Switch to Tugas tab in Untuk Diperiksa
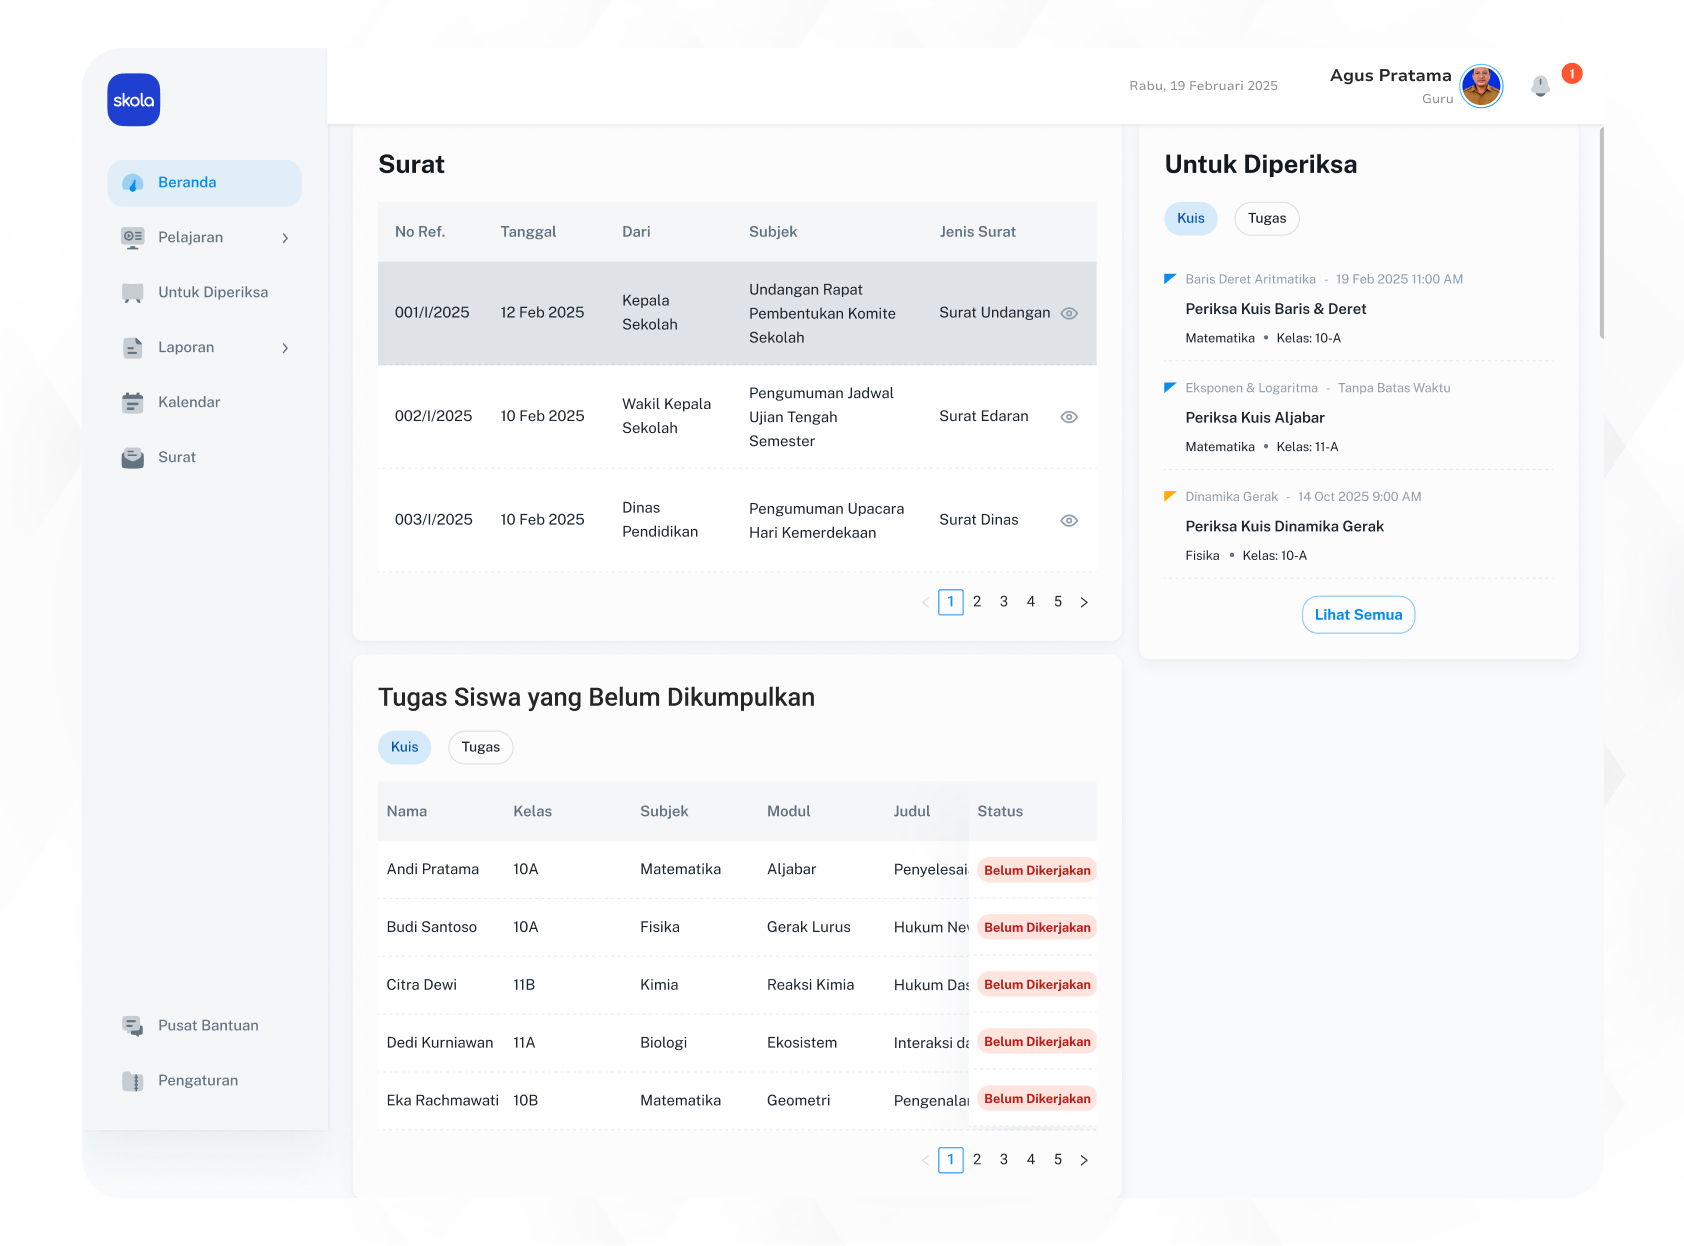The height and width of the screenshot is (1246, 1684). tap(1266, 218)
